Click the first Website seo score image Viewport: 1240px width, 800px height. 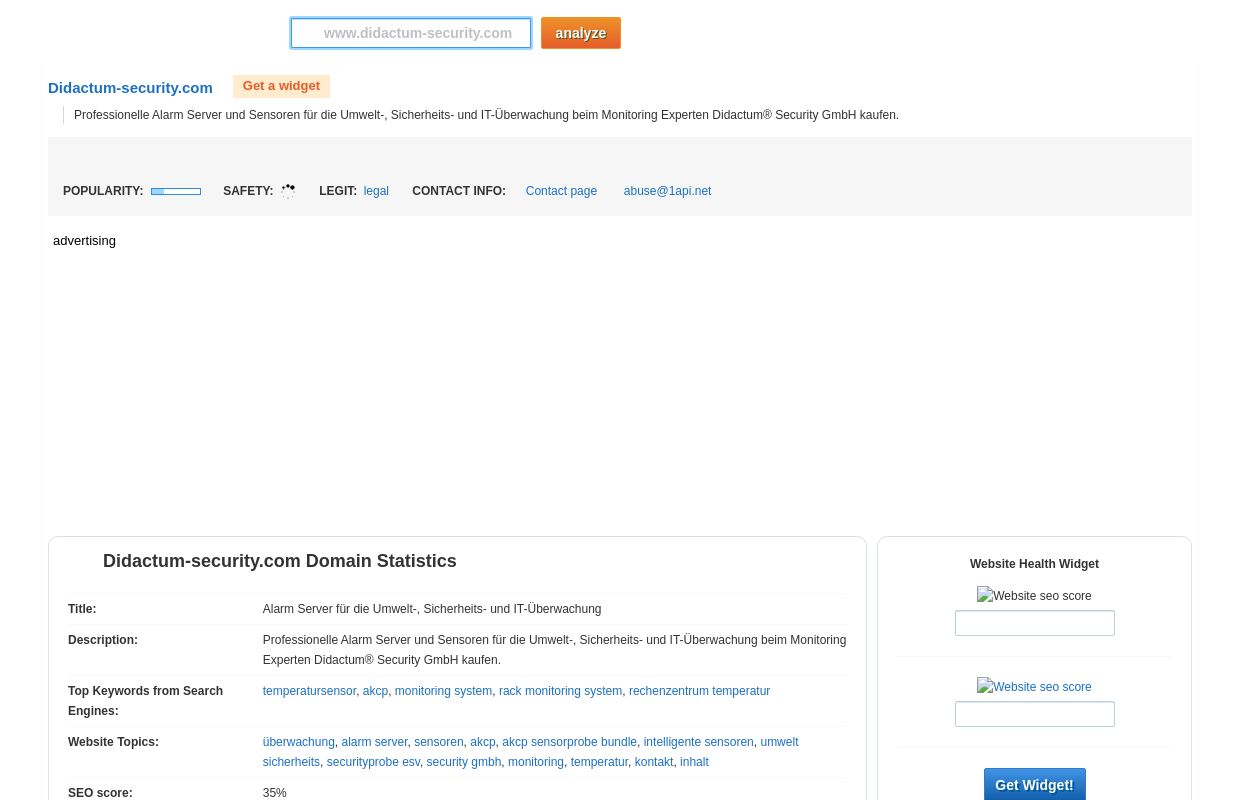click(1034, 596)
